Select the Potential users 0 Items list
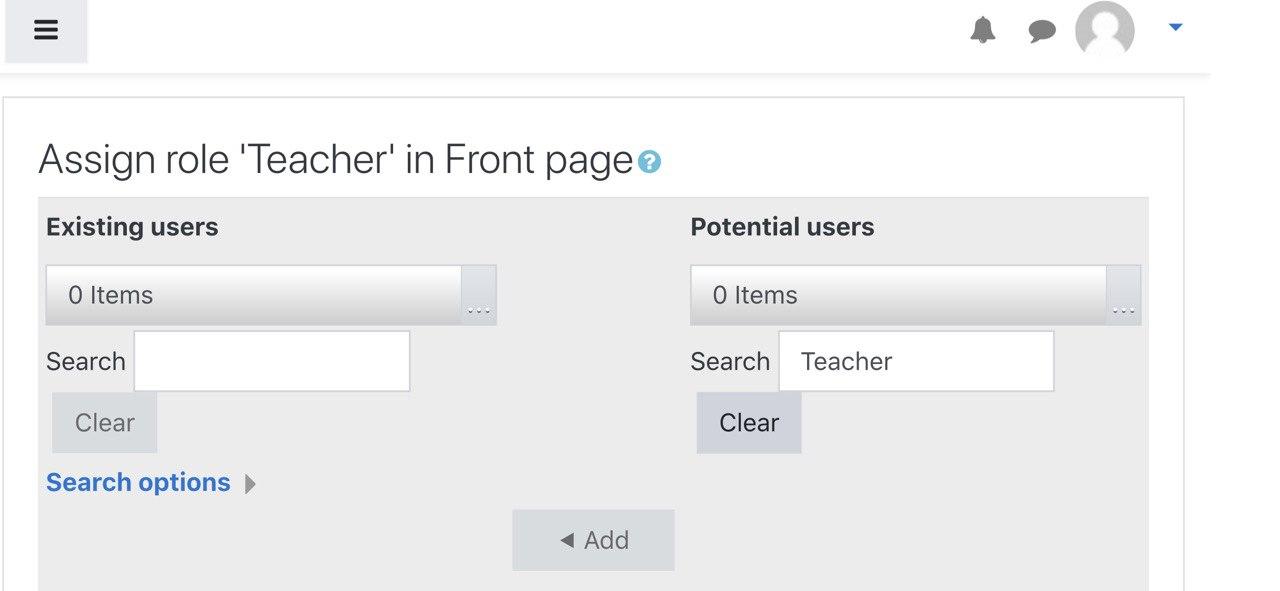Image resolution: width=1280 pixels, height=591 pixels. [x=898, y=295]
